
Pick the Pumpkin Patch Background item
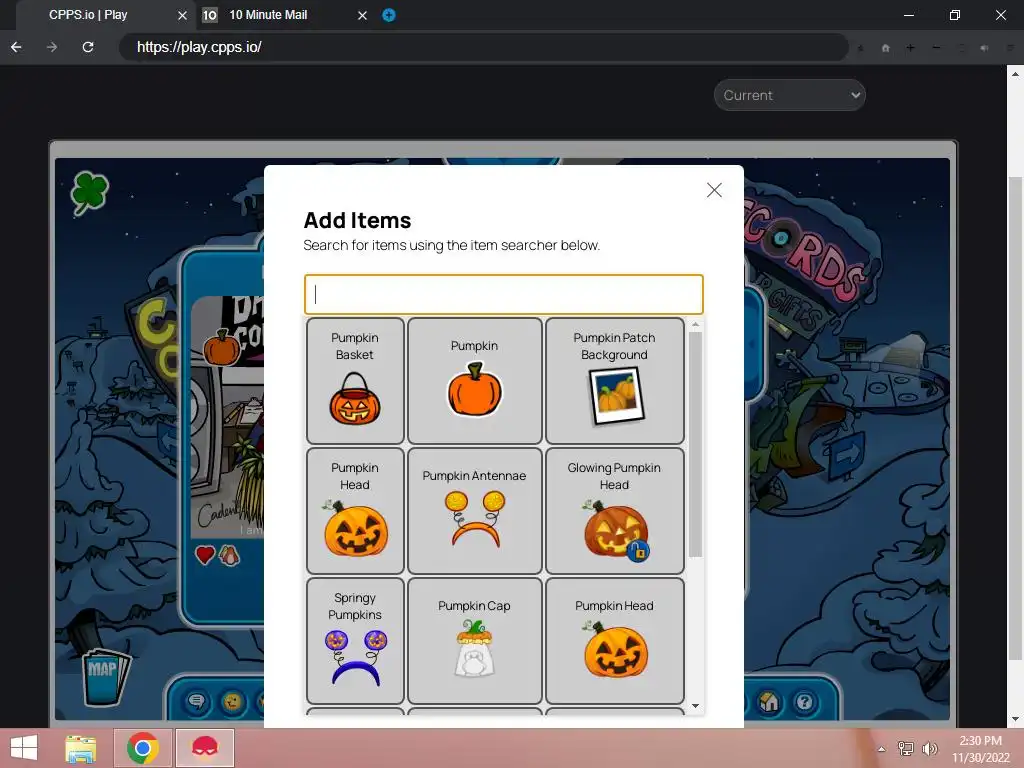(x=615, y=381)
